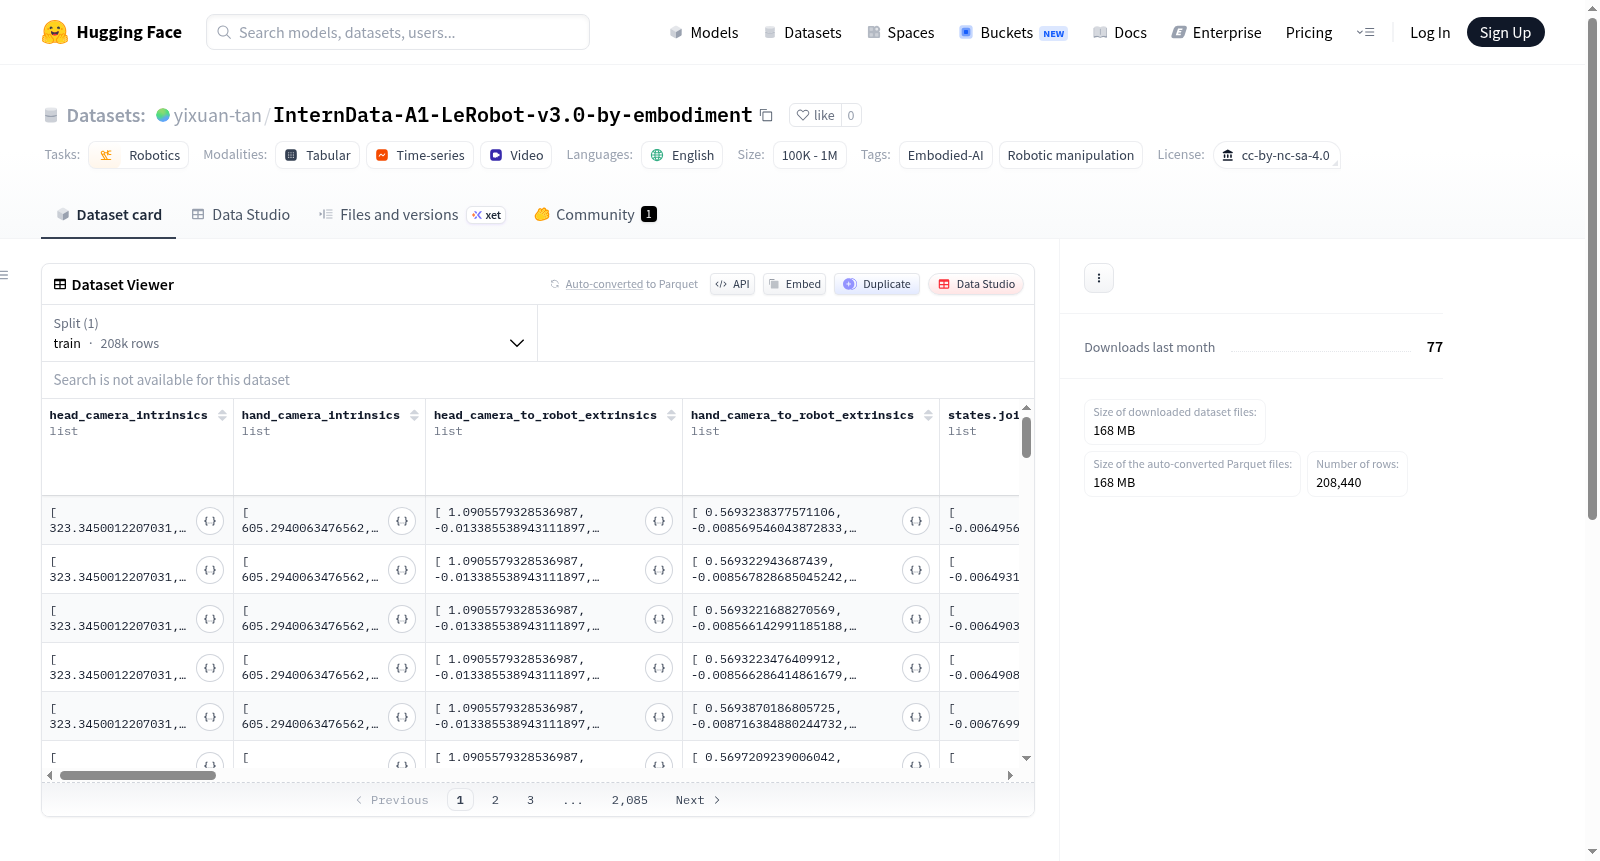Open the Community tab
The height and width of the screenshot is (861, 1600).
click(x=595, y=214)
